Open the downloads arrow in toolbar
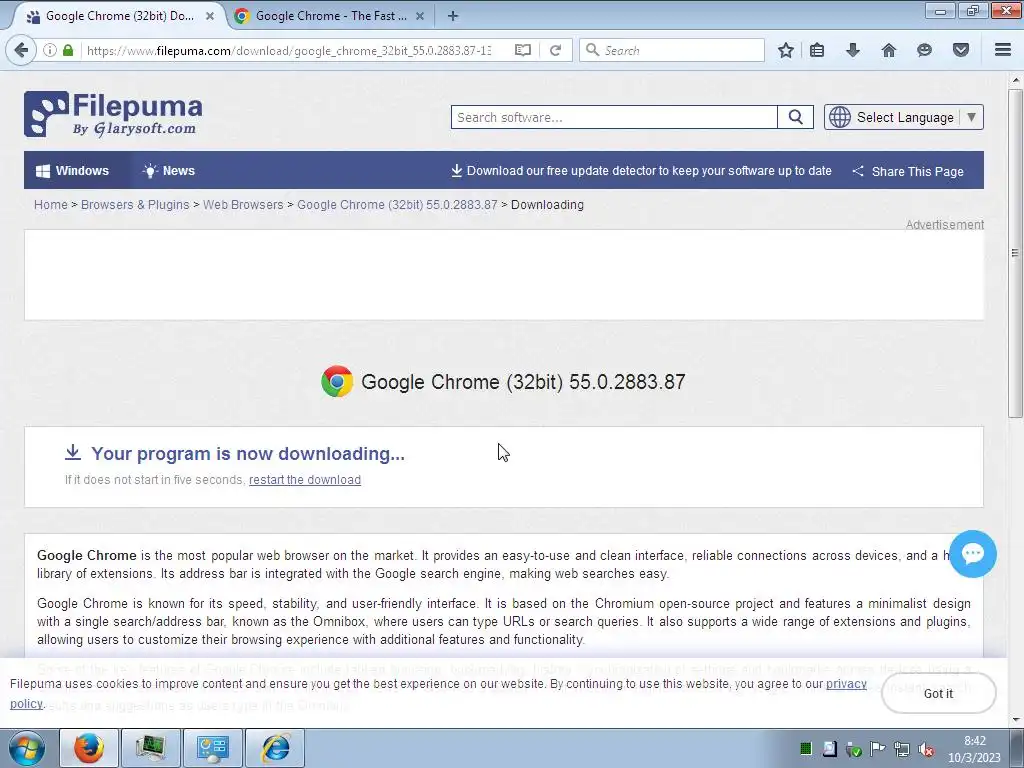The image size is (1024, 768). 853,50
